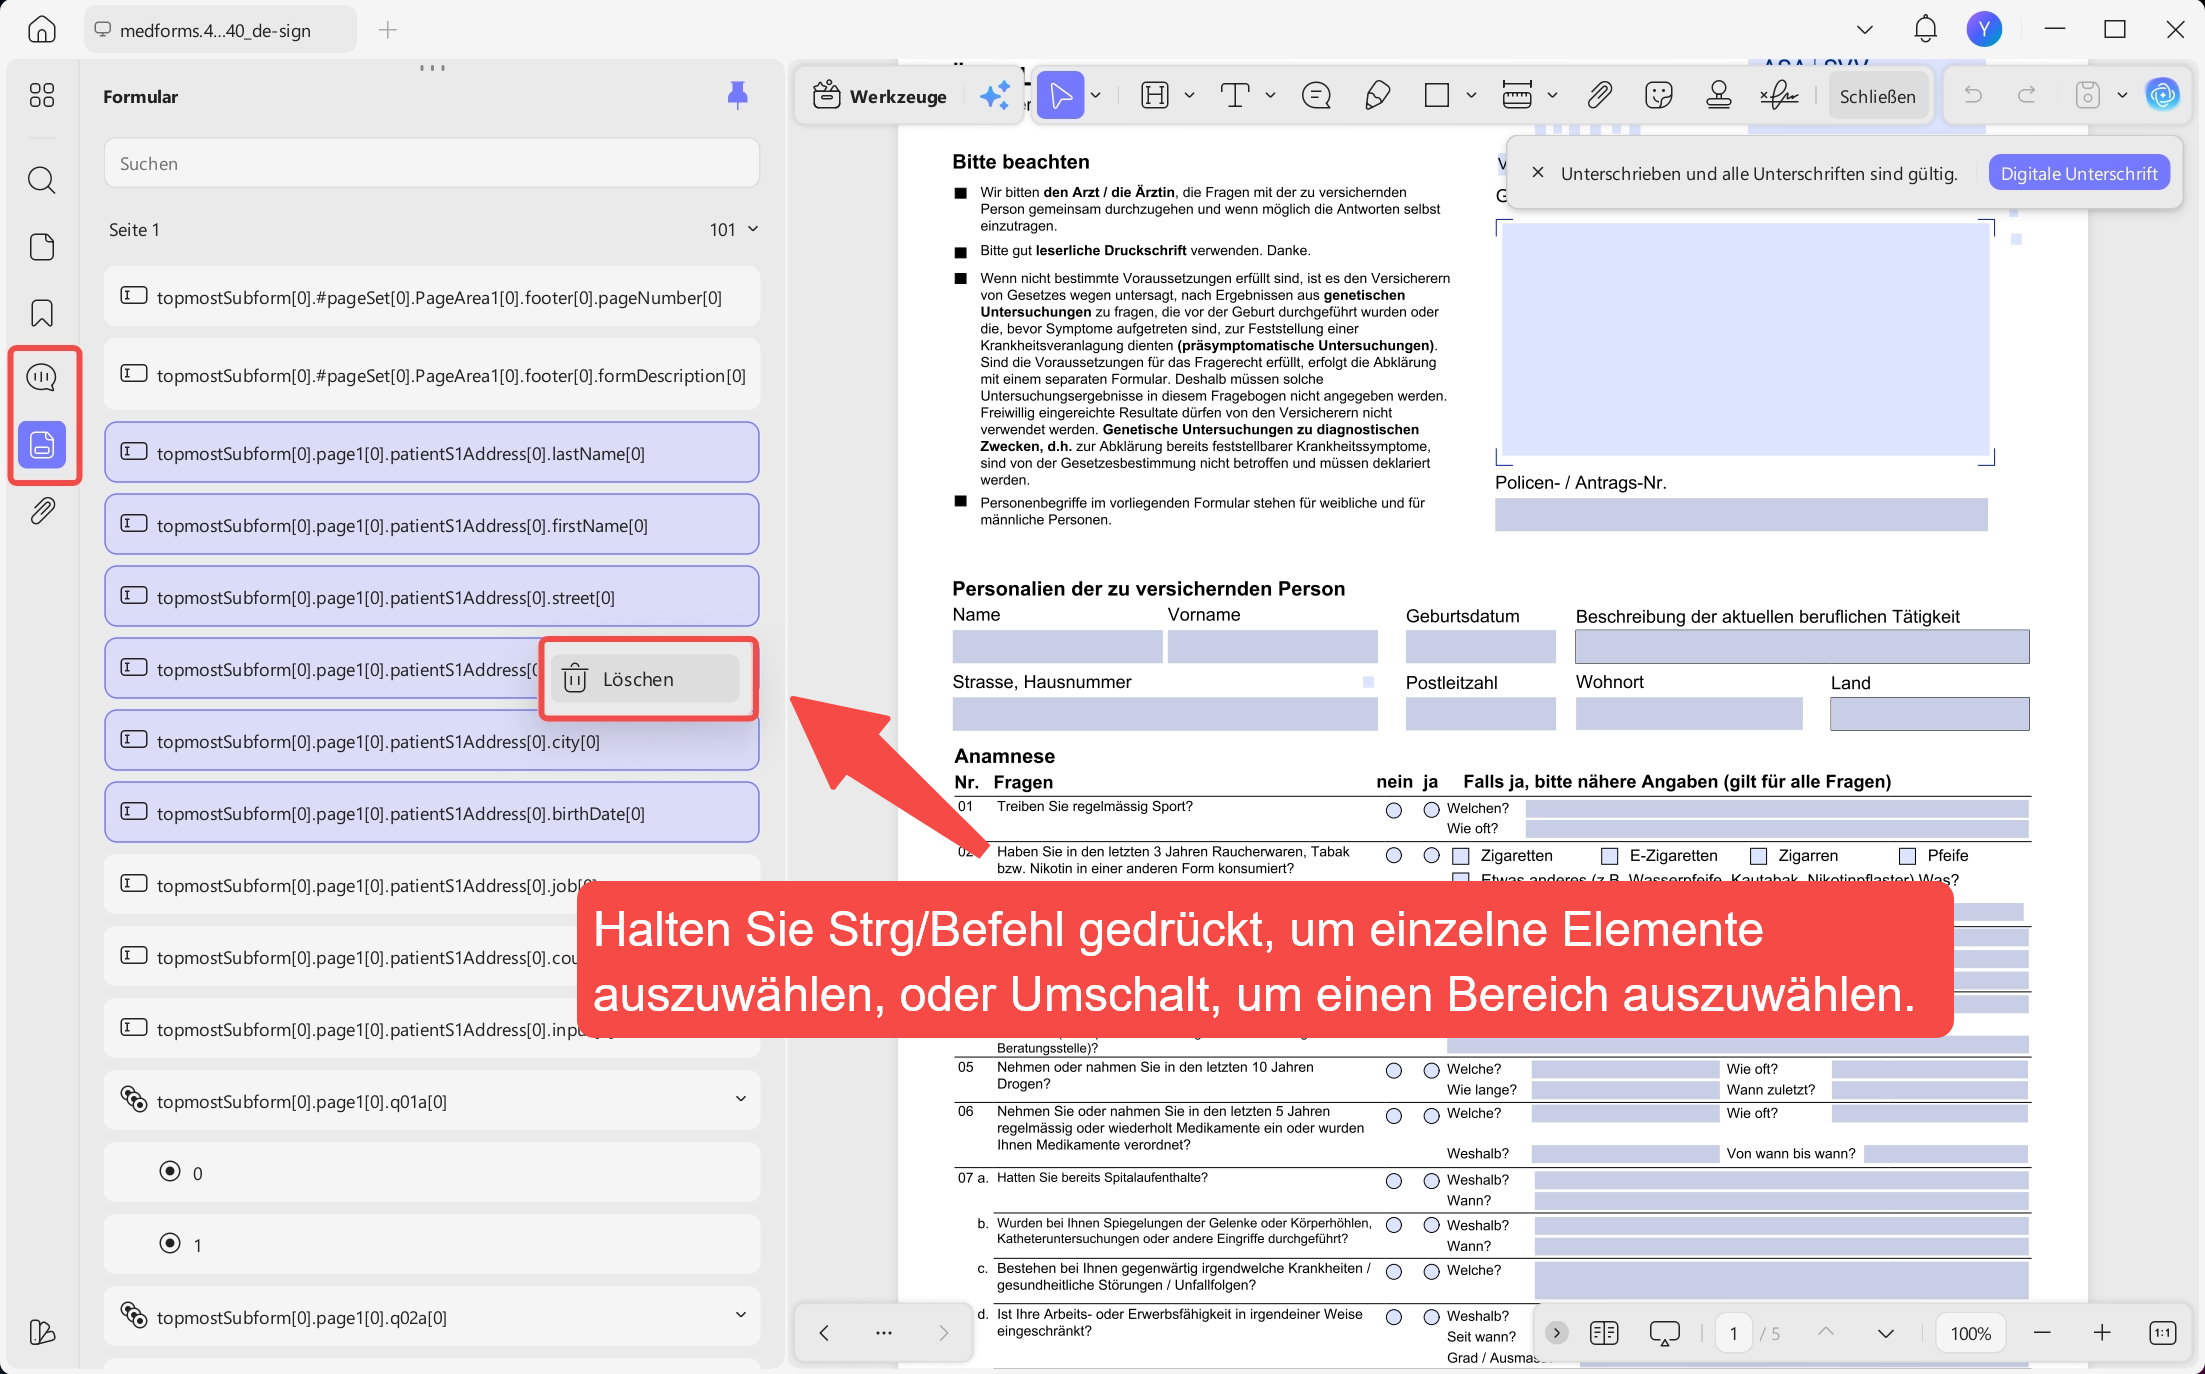
Task: Open the pages panel icon
Action: (x=42, y=247)
